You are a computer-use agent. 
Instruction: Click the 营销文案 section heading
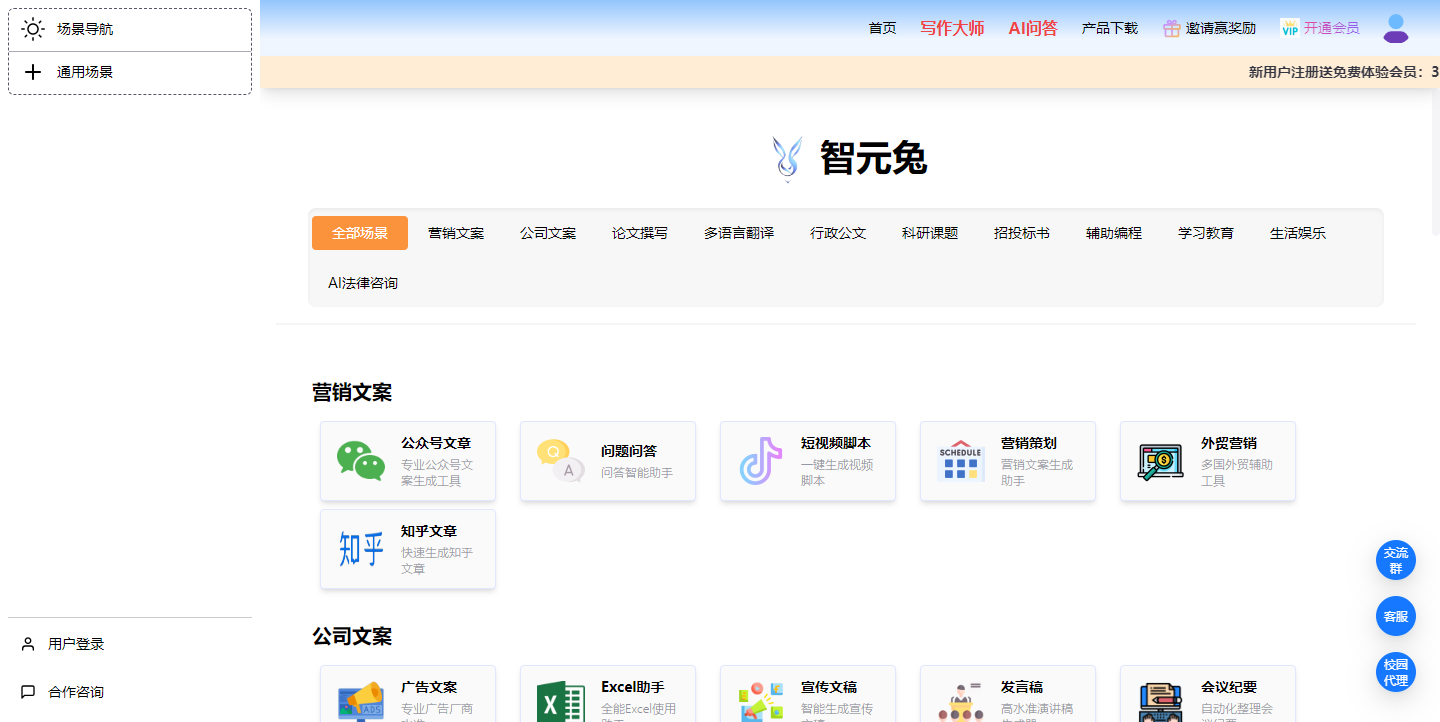point(352,392)
